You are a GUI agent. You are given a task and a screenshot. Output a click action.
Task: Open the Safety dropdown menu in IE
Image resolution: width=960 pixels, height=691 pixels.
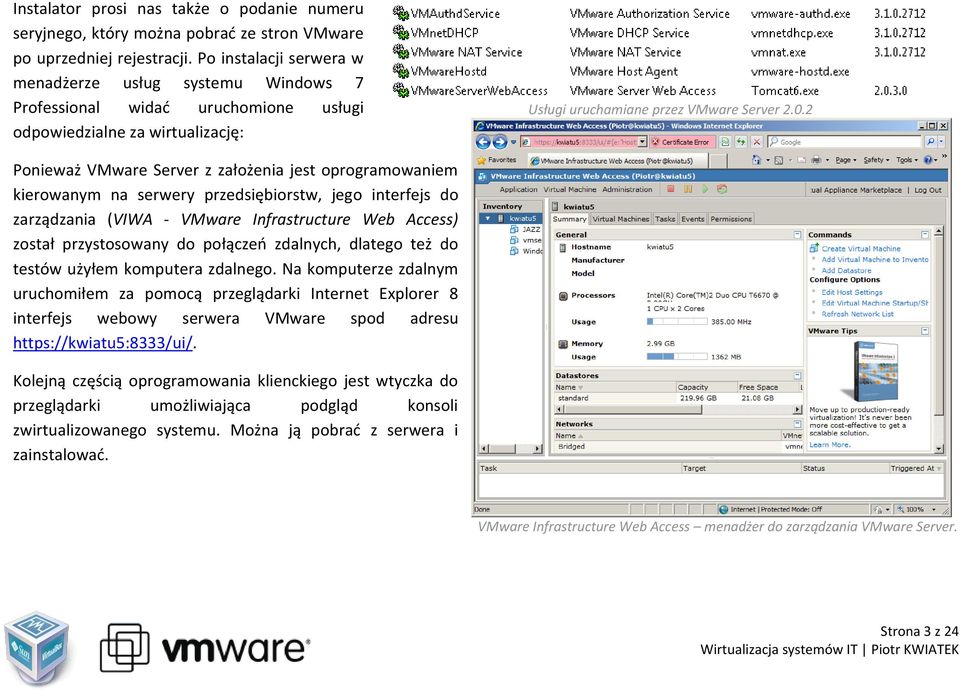pyautogui.click(x=876, y=160)
